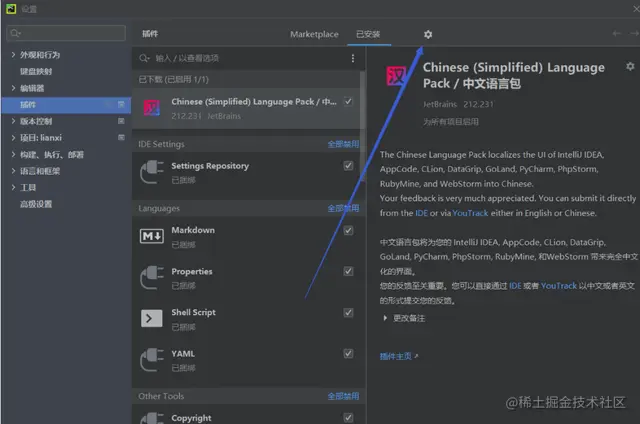Toggle the Shell Script plugin checkbox
The height and width of the screenshot is (424, 640).
(x=348, y=313)
